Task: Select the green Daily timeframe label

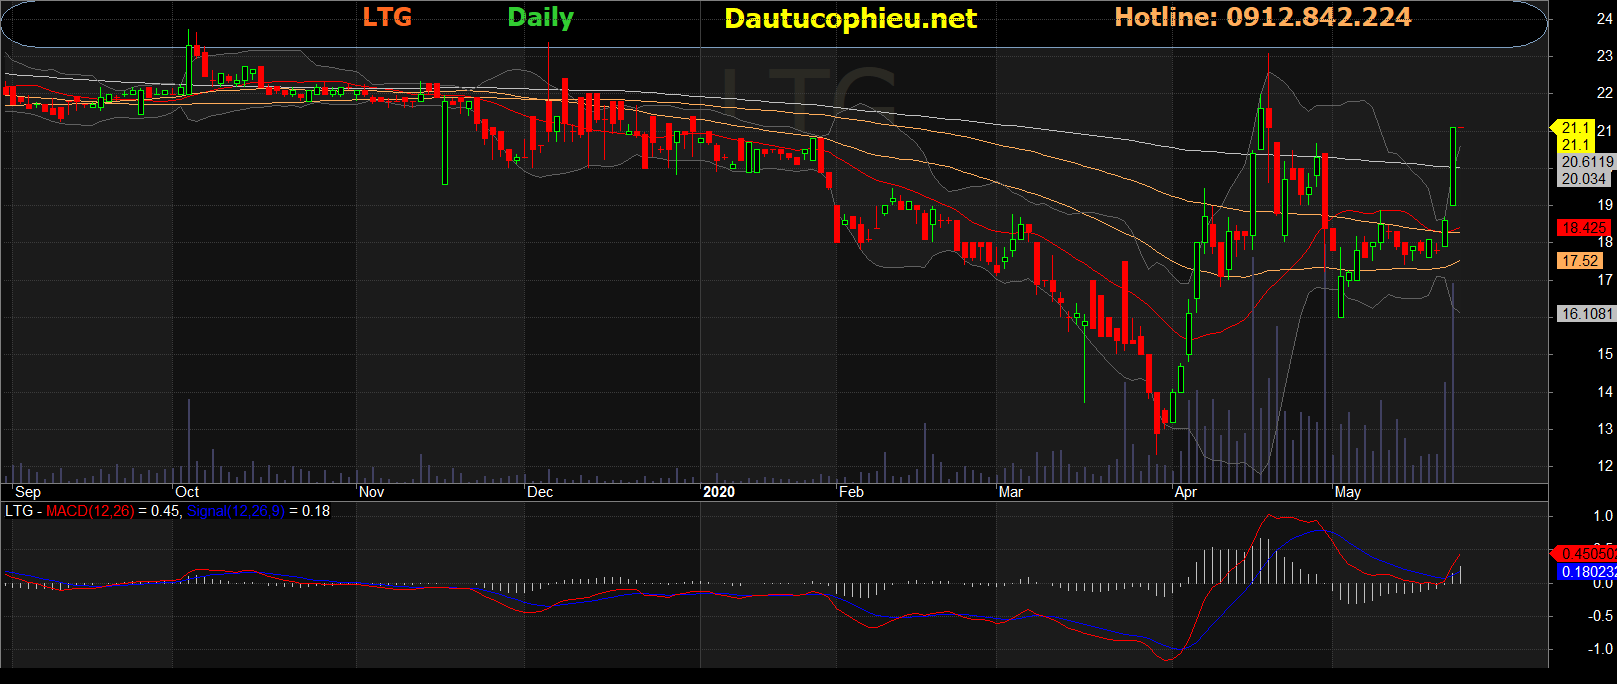Action: [x=540, y=17]
